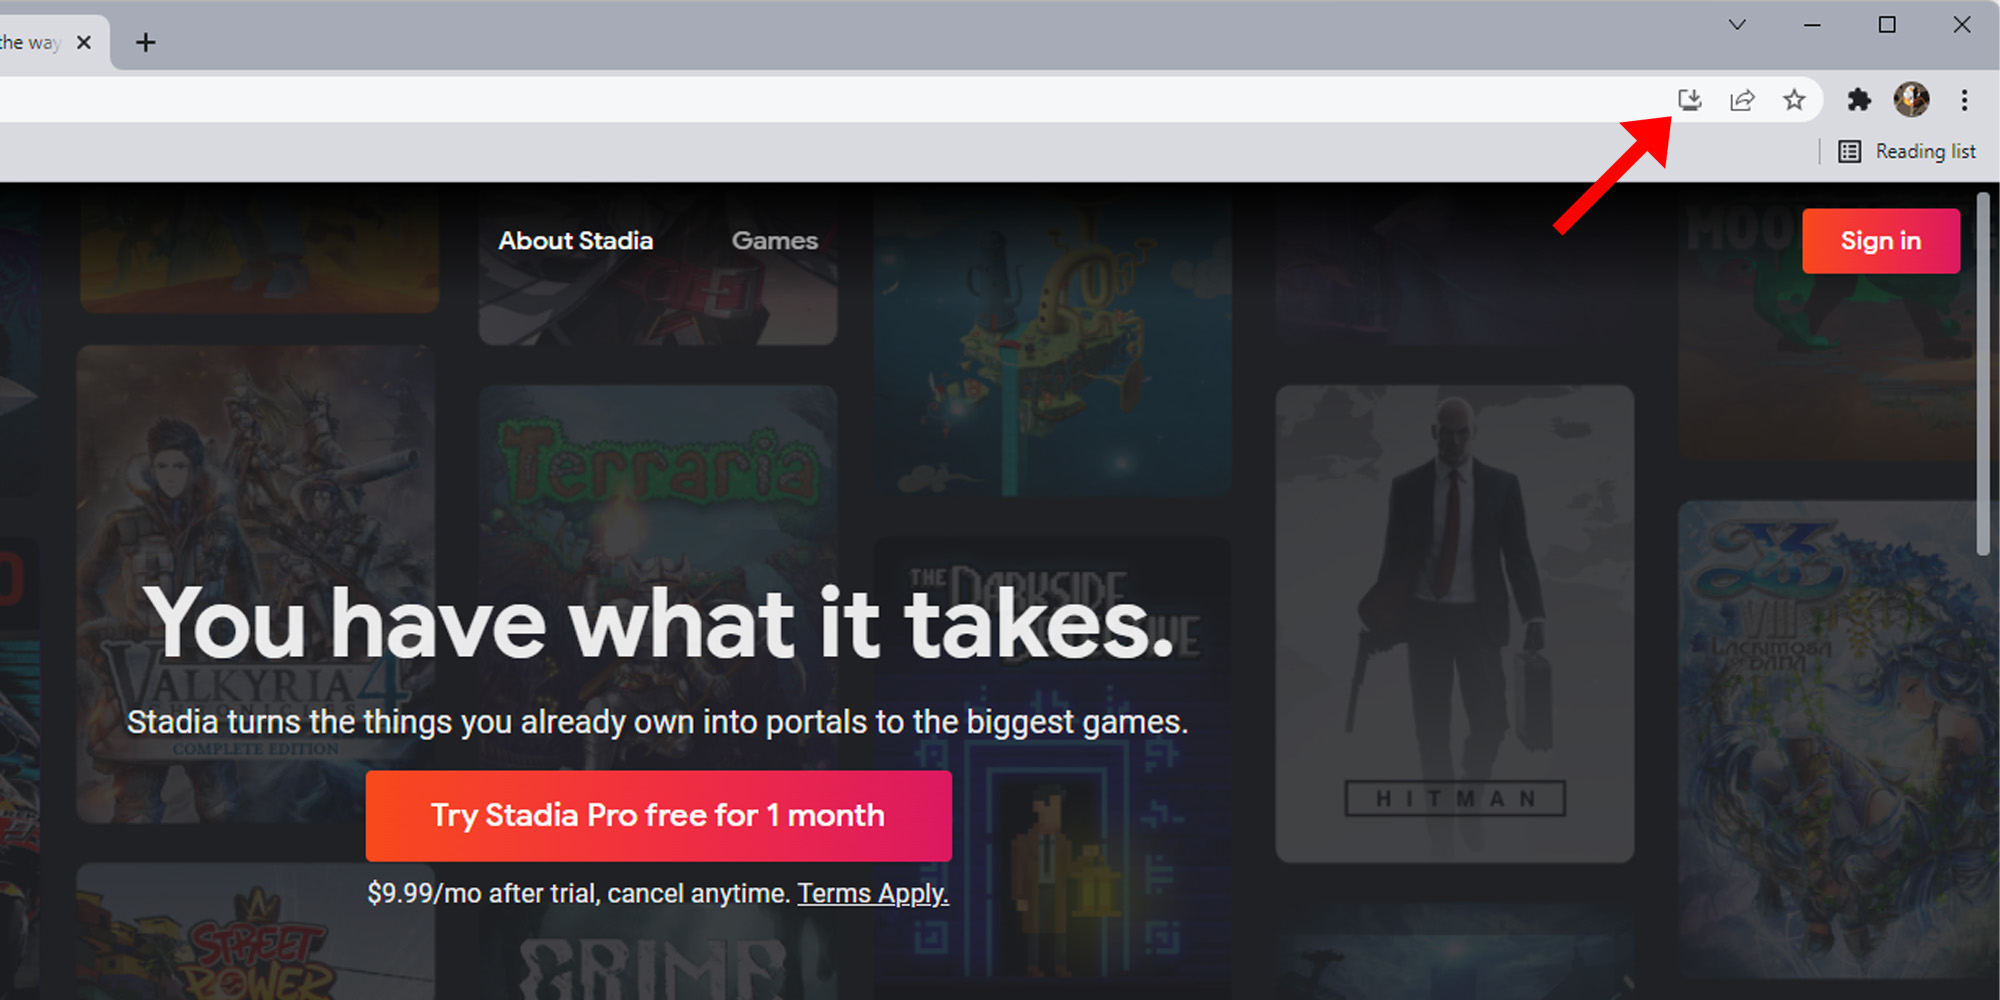Viewport: 2000px width, 1000px height.
Task: Open the Extensions puzzle piece menu
Action: (1859, 100)
